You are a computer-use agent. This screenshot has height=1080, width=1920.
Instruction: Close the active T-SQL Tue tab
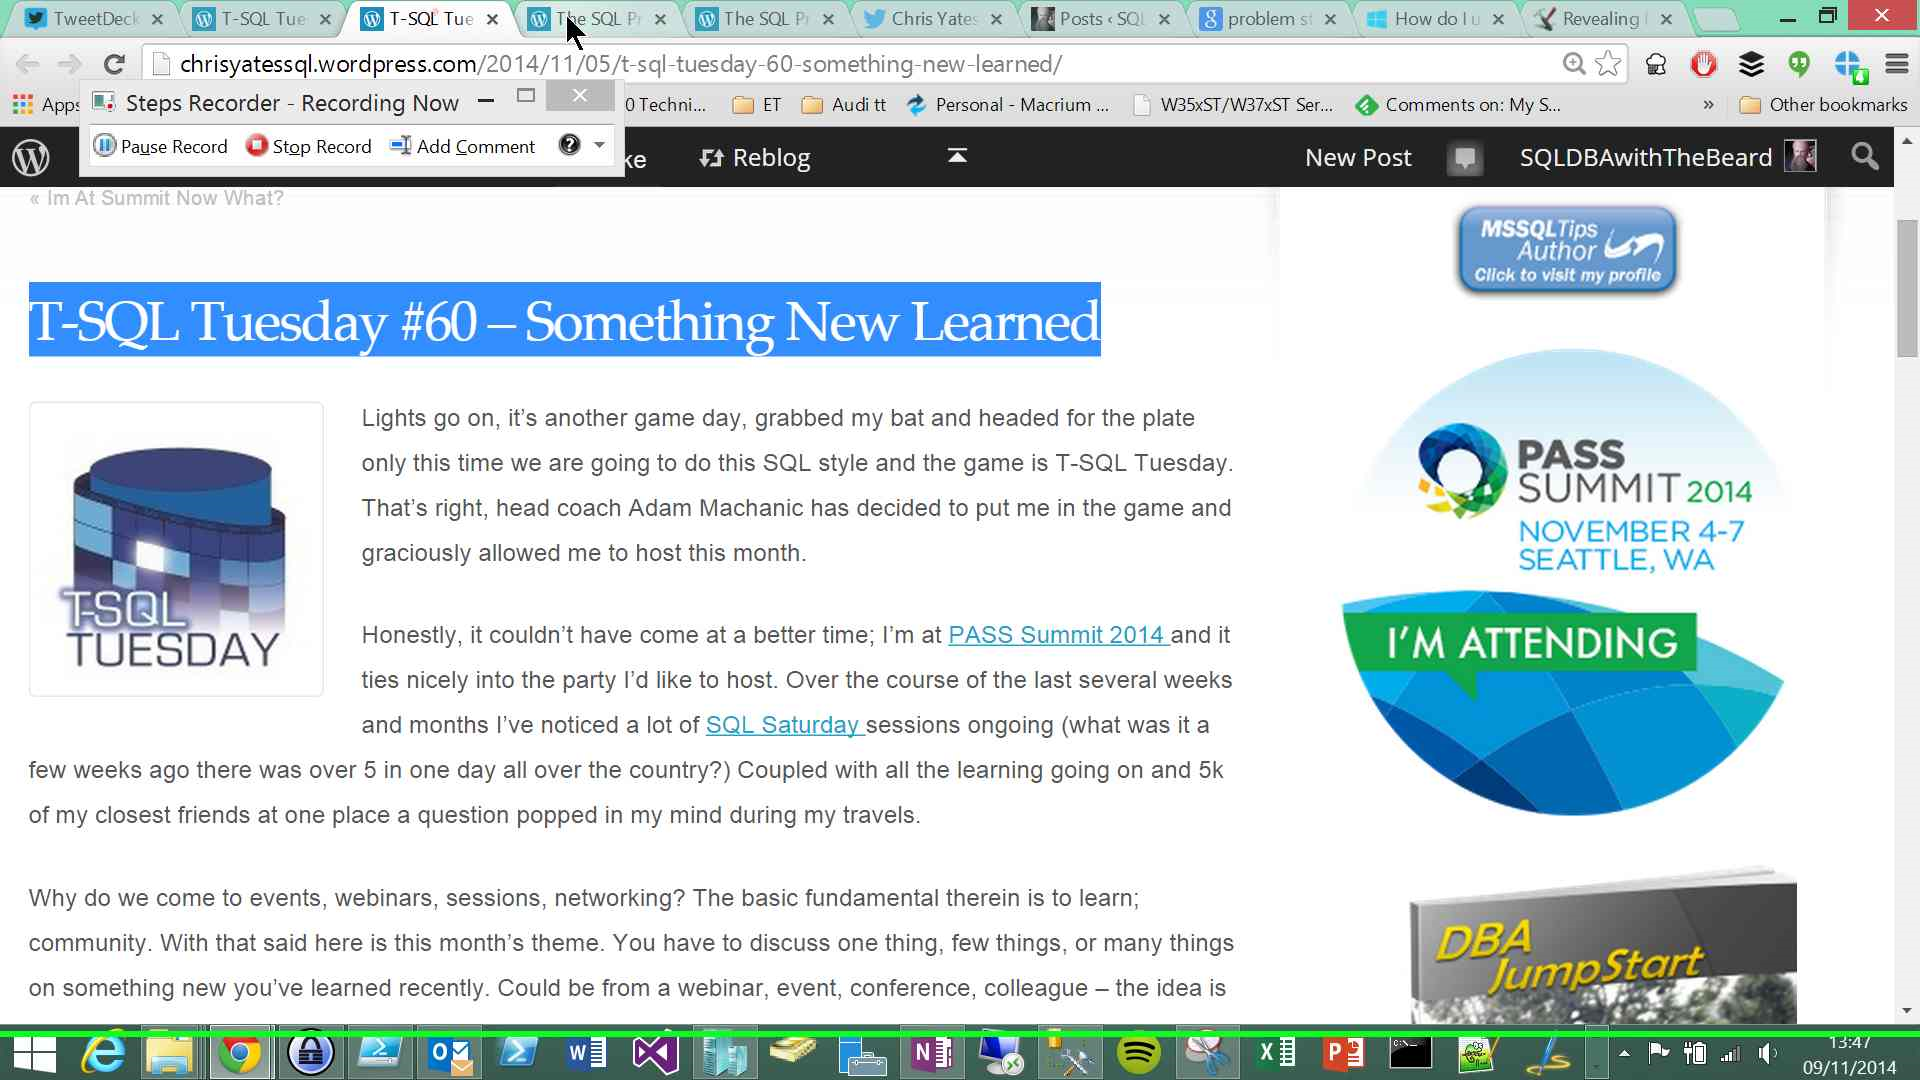[x=492, y=19]
